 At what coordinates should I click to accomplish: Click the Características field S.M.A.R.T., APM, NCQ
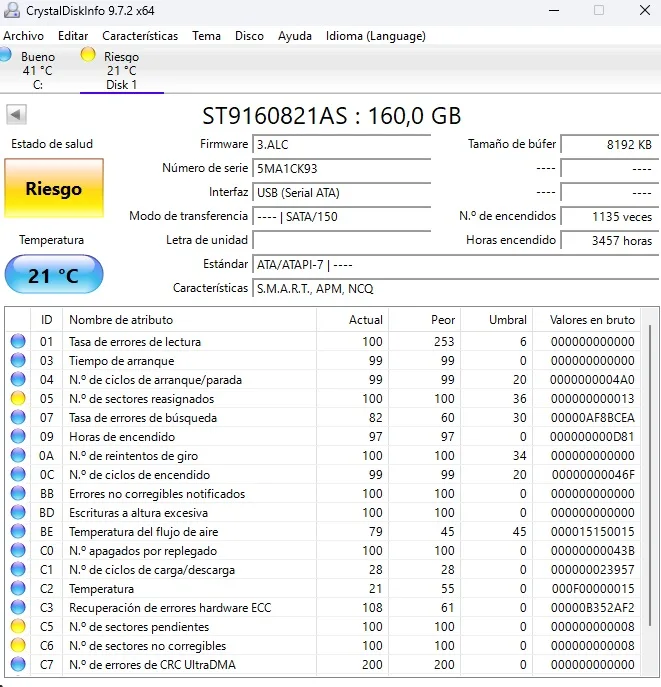coord(456,289)
